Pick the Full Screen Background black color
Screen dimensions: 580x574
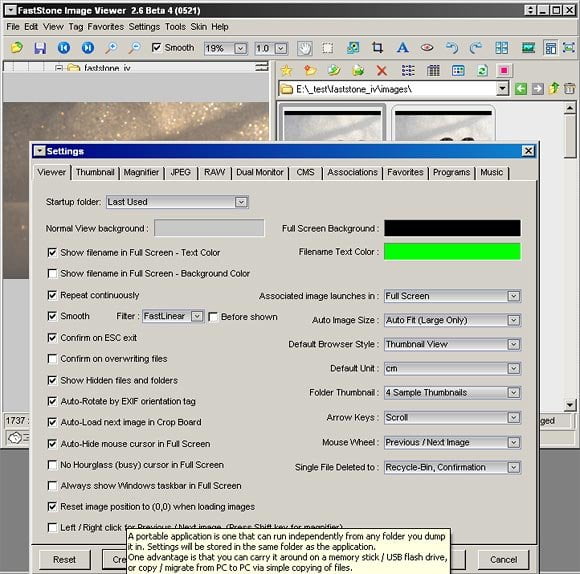click(452, 228)
